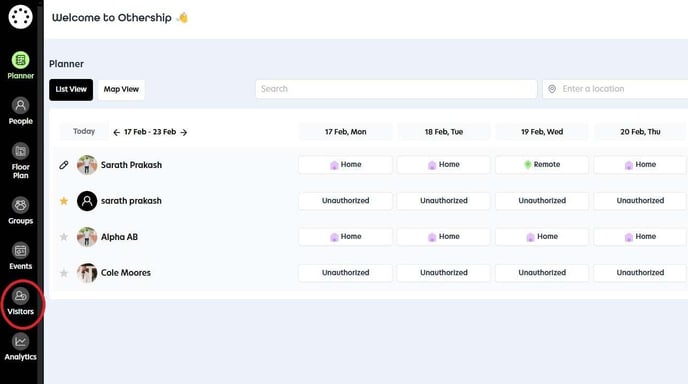688x384 pixels.
Task: Click Alpha AB's profile avatar
Action: coord(87,237)
